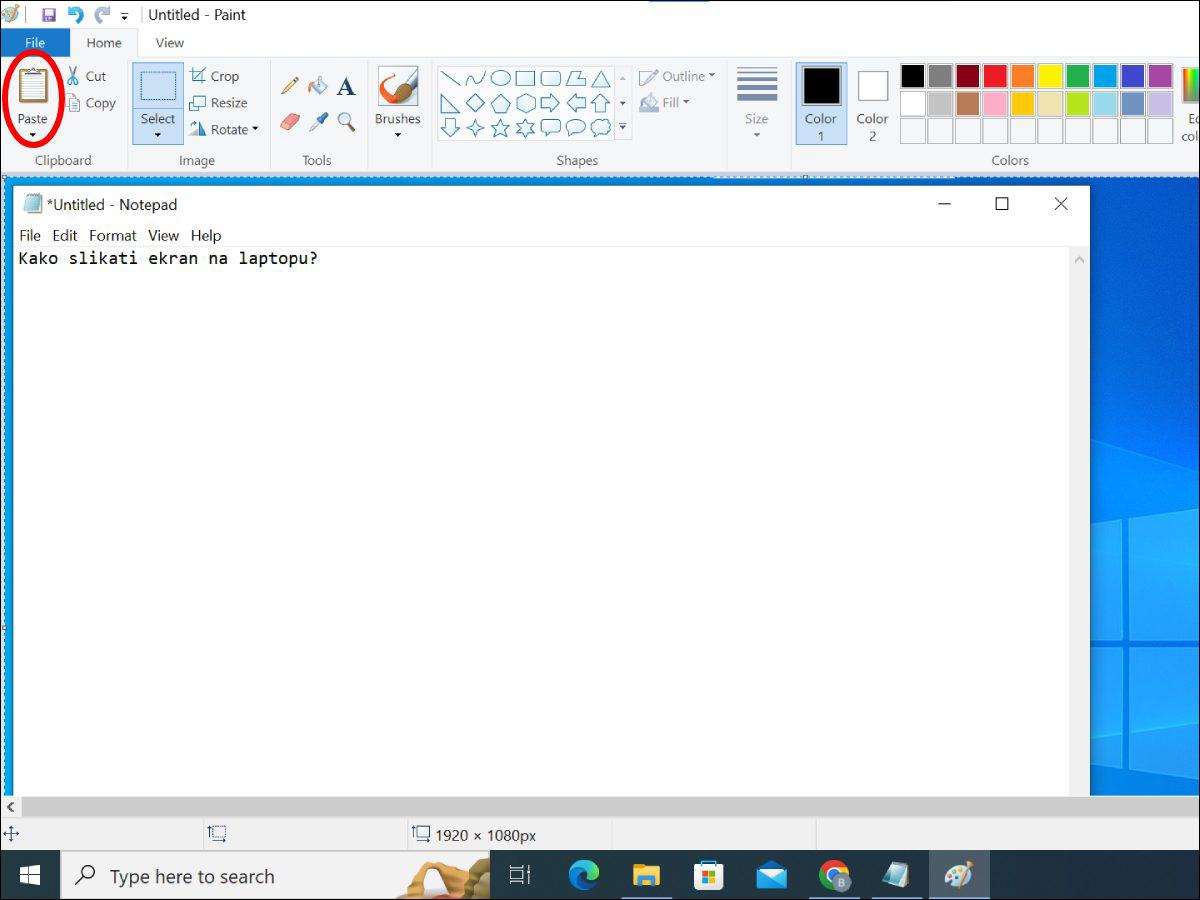Select the Fill with color bucket tool
Viewport: 1200px width, 900px height.
pyautogui.click(x=318, y=86)
